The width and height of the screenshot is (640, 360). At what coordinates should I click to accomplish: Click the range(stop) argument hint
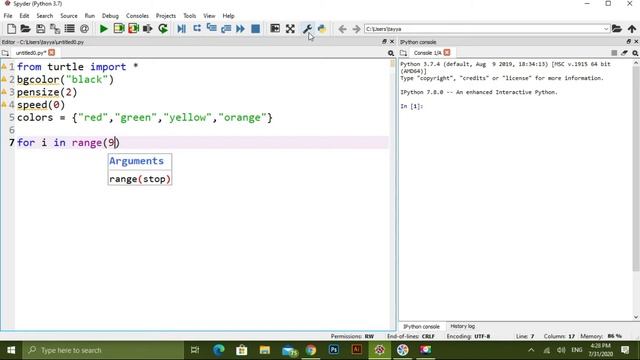[140, 179]
